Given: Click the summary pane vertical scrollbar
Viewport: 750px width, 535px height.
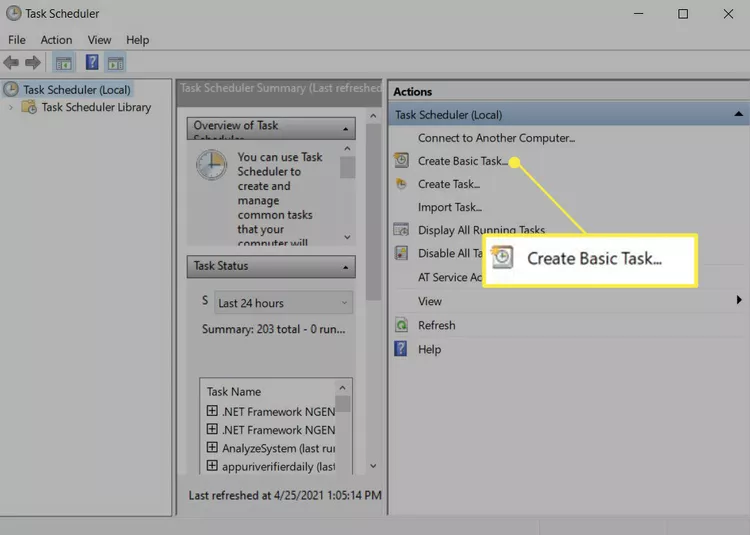Looking at the screenshot, I should pyautogui.click(x=374, y=250).
